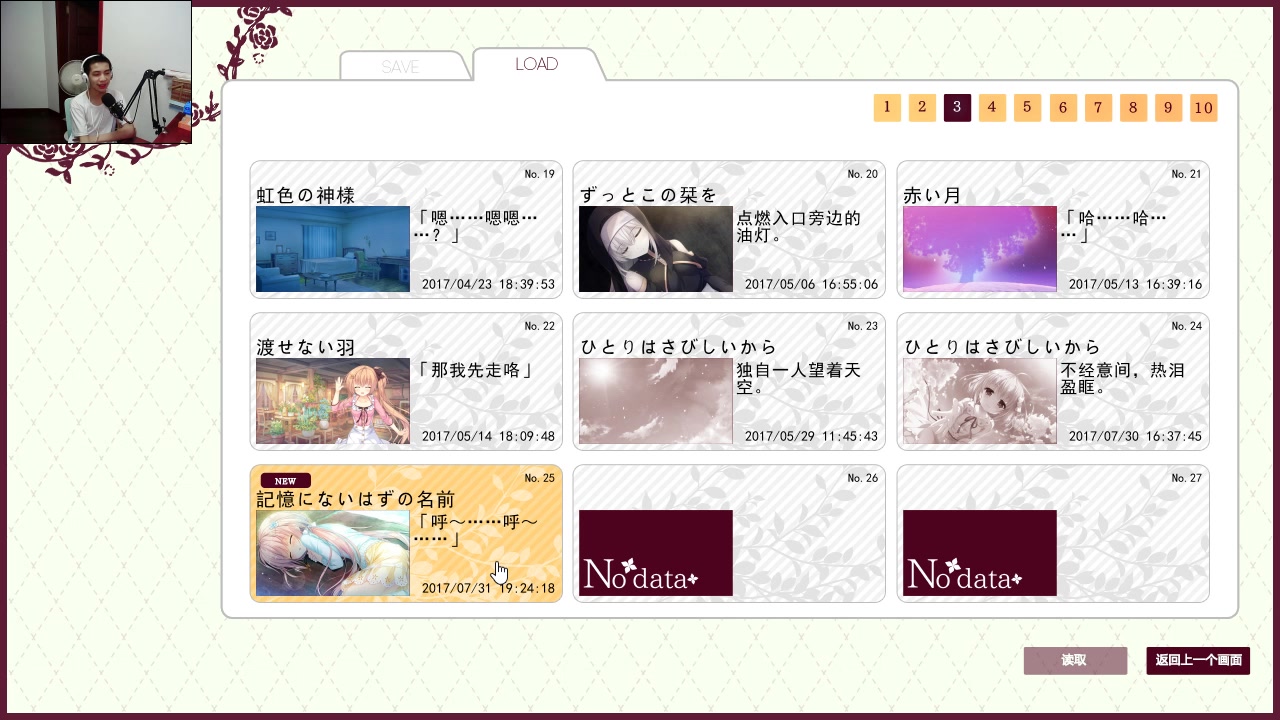The image size is (1280, 720).
Task: Go to save page 8
Action: point(1133,108)
